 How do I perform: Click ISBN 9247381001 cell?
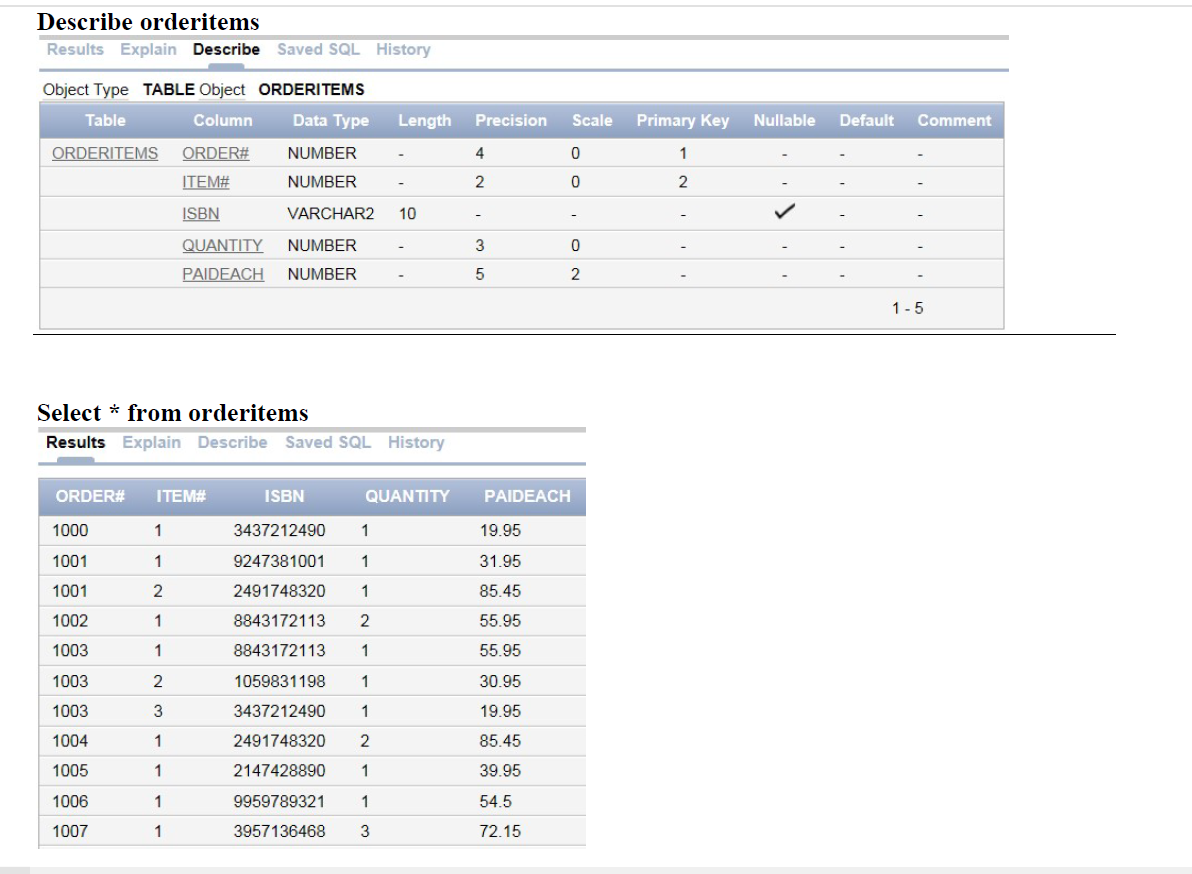279,562
